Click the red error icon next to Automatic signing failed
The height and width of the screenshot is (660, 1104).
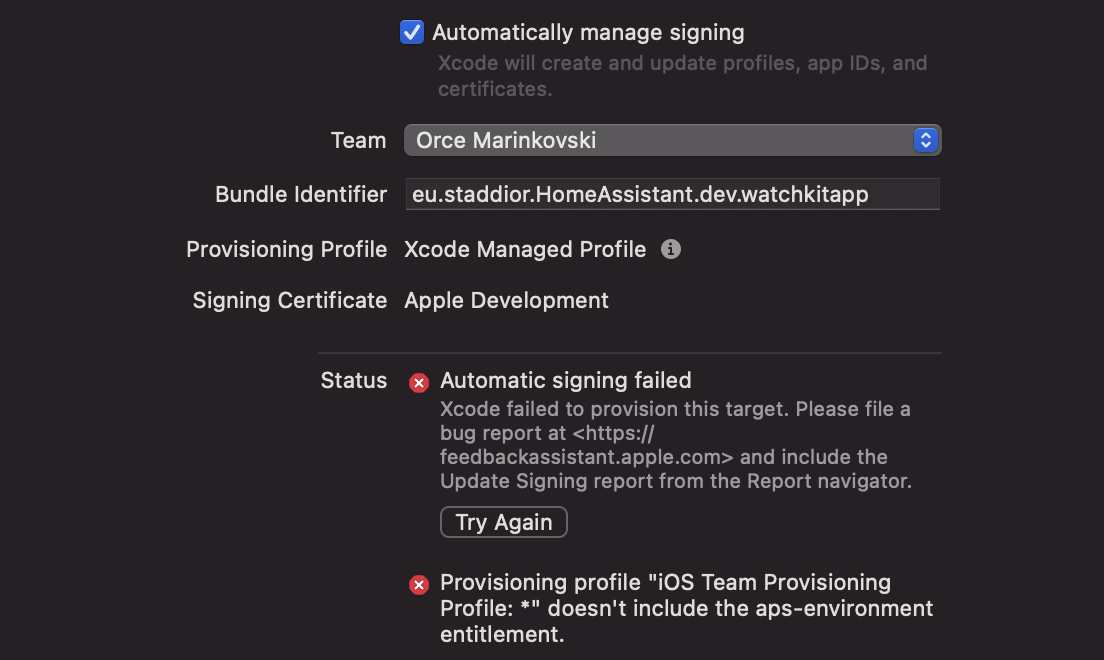pyautogui.click(x=418, y=382)
